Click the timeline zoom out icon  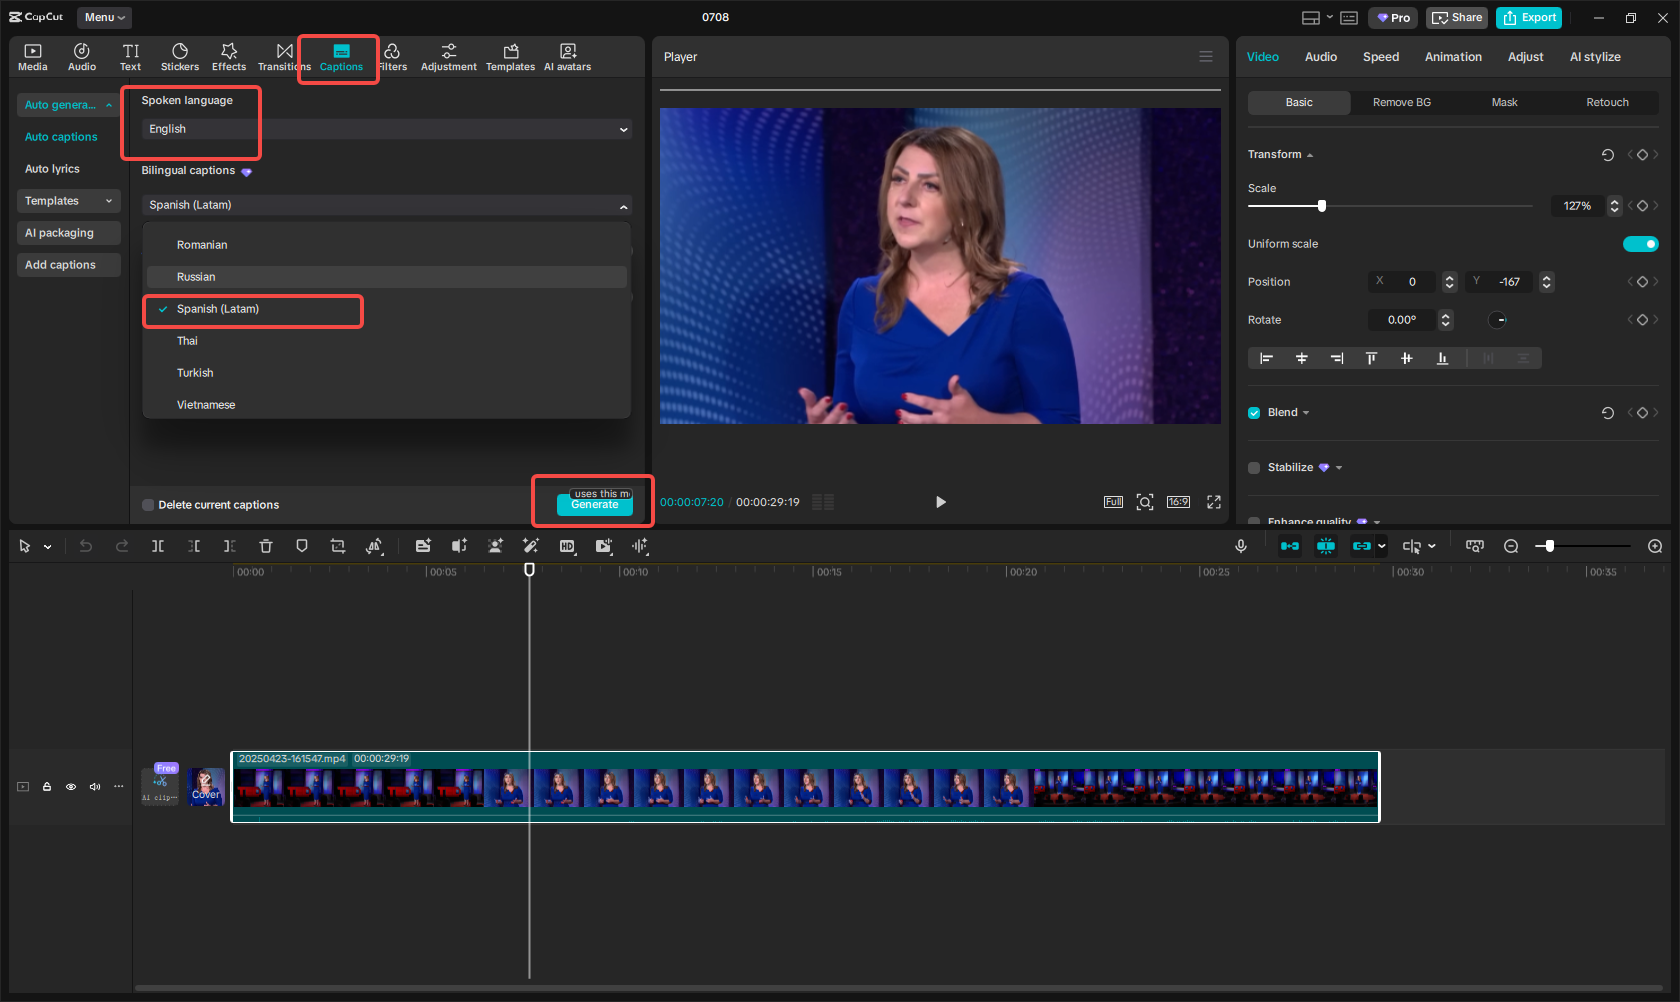[1511, 546]
